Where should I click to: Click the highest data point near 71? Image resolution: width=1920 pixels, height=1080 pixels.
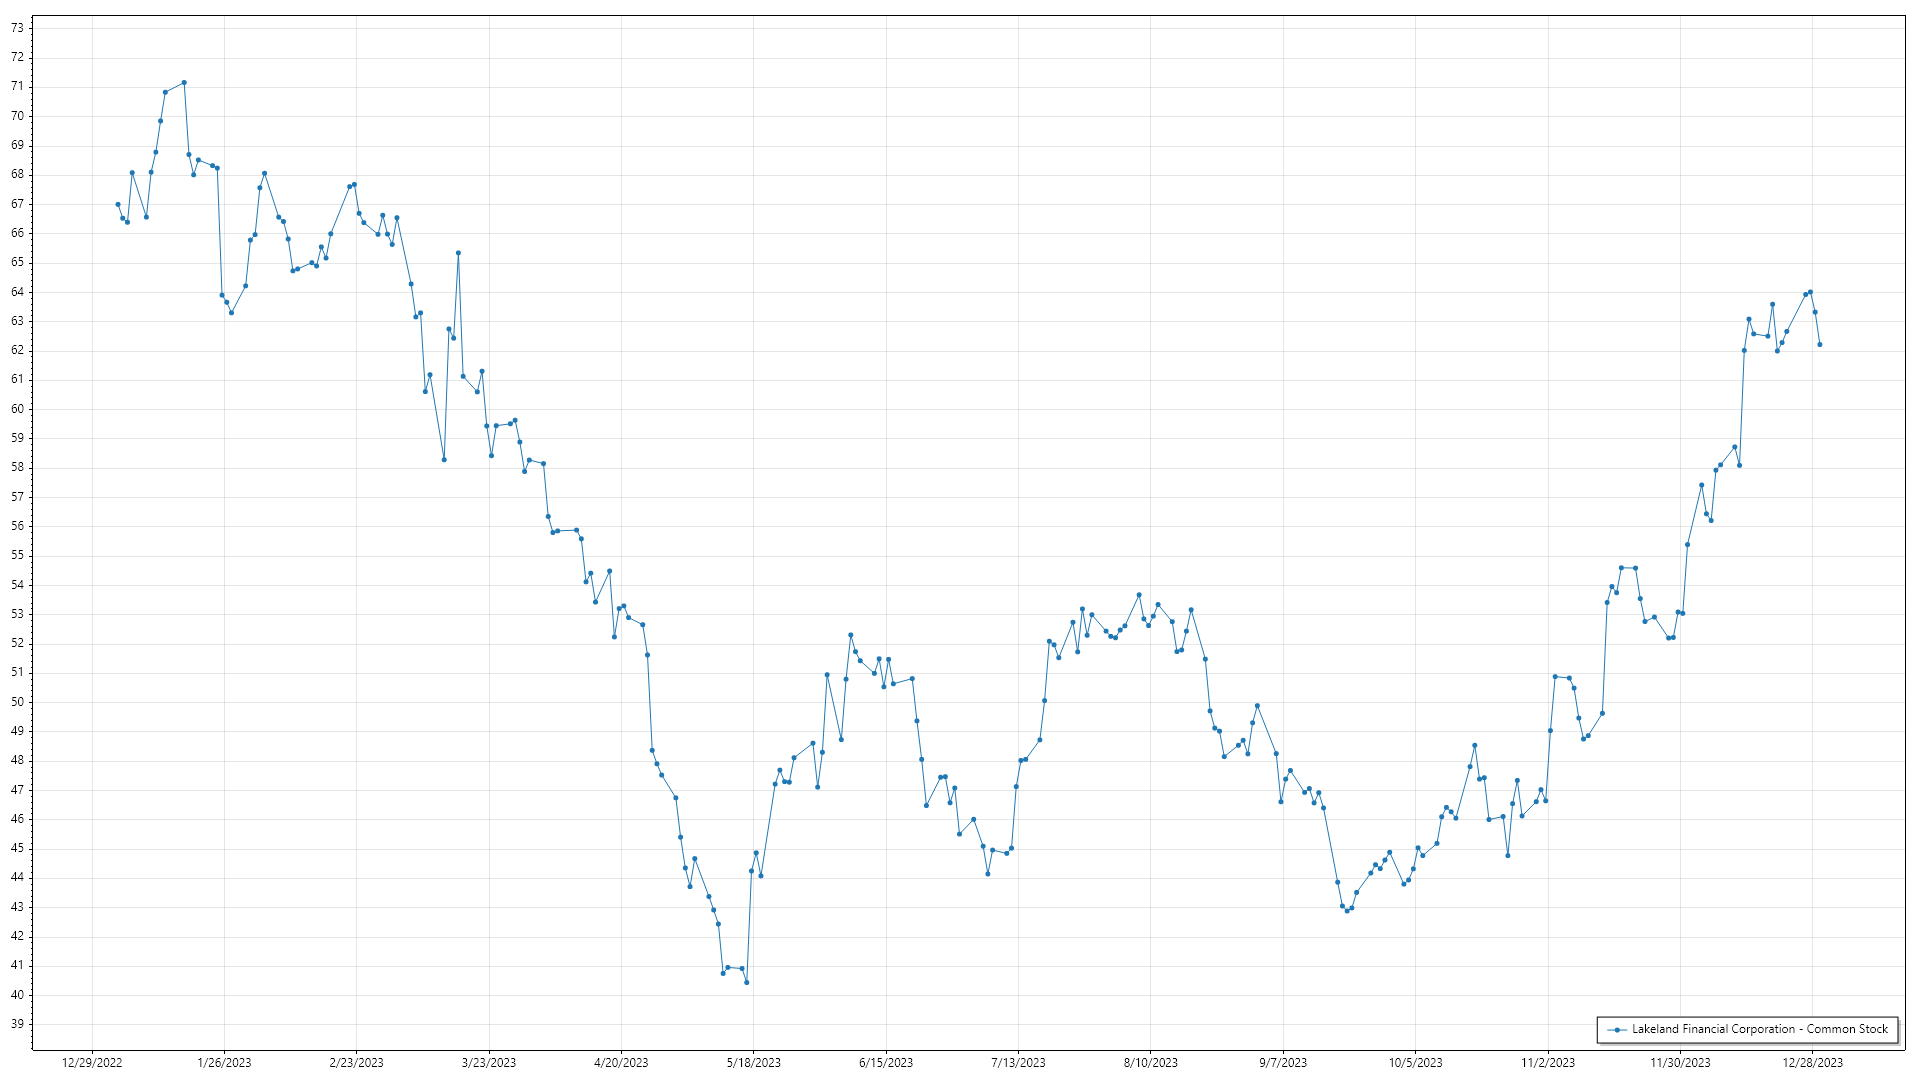click(184, 83)
